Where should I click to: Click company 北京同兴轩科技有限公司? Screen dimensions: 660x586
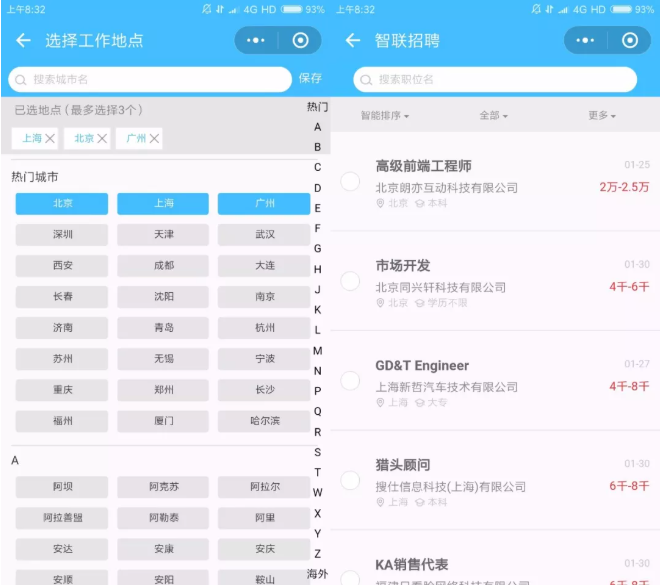tap(441, 288)
